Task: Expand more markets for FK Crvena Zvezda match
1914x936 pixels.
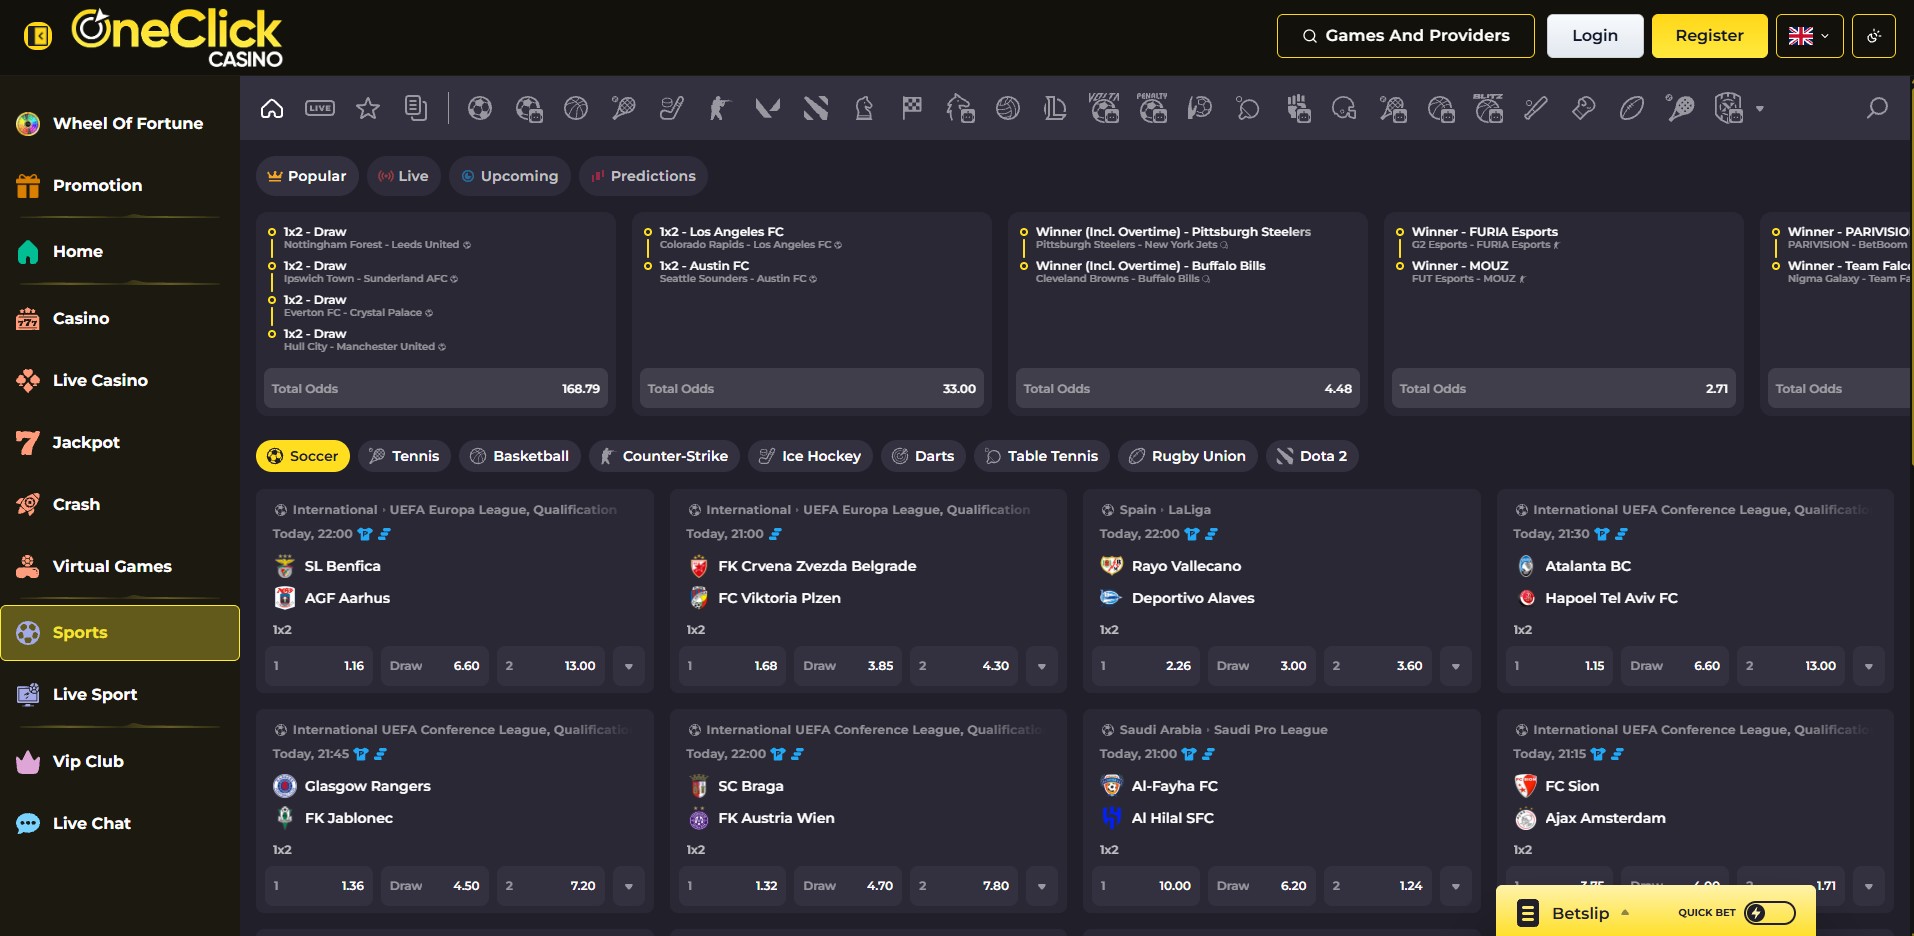Action: 1042,666
